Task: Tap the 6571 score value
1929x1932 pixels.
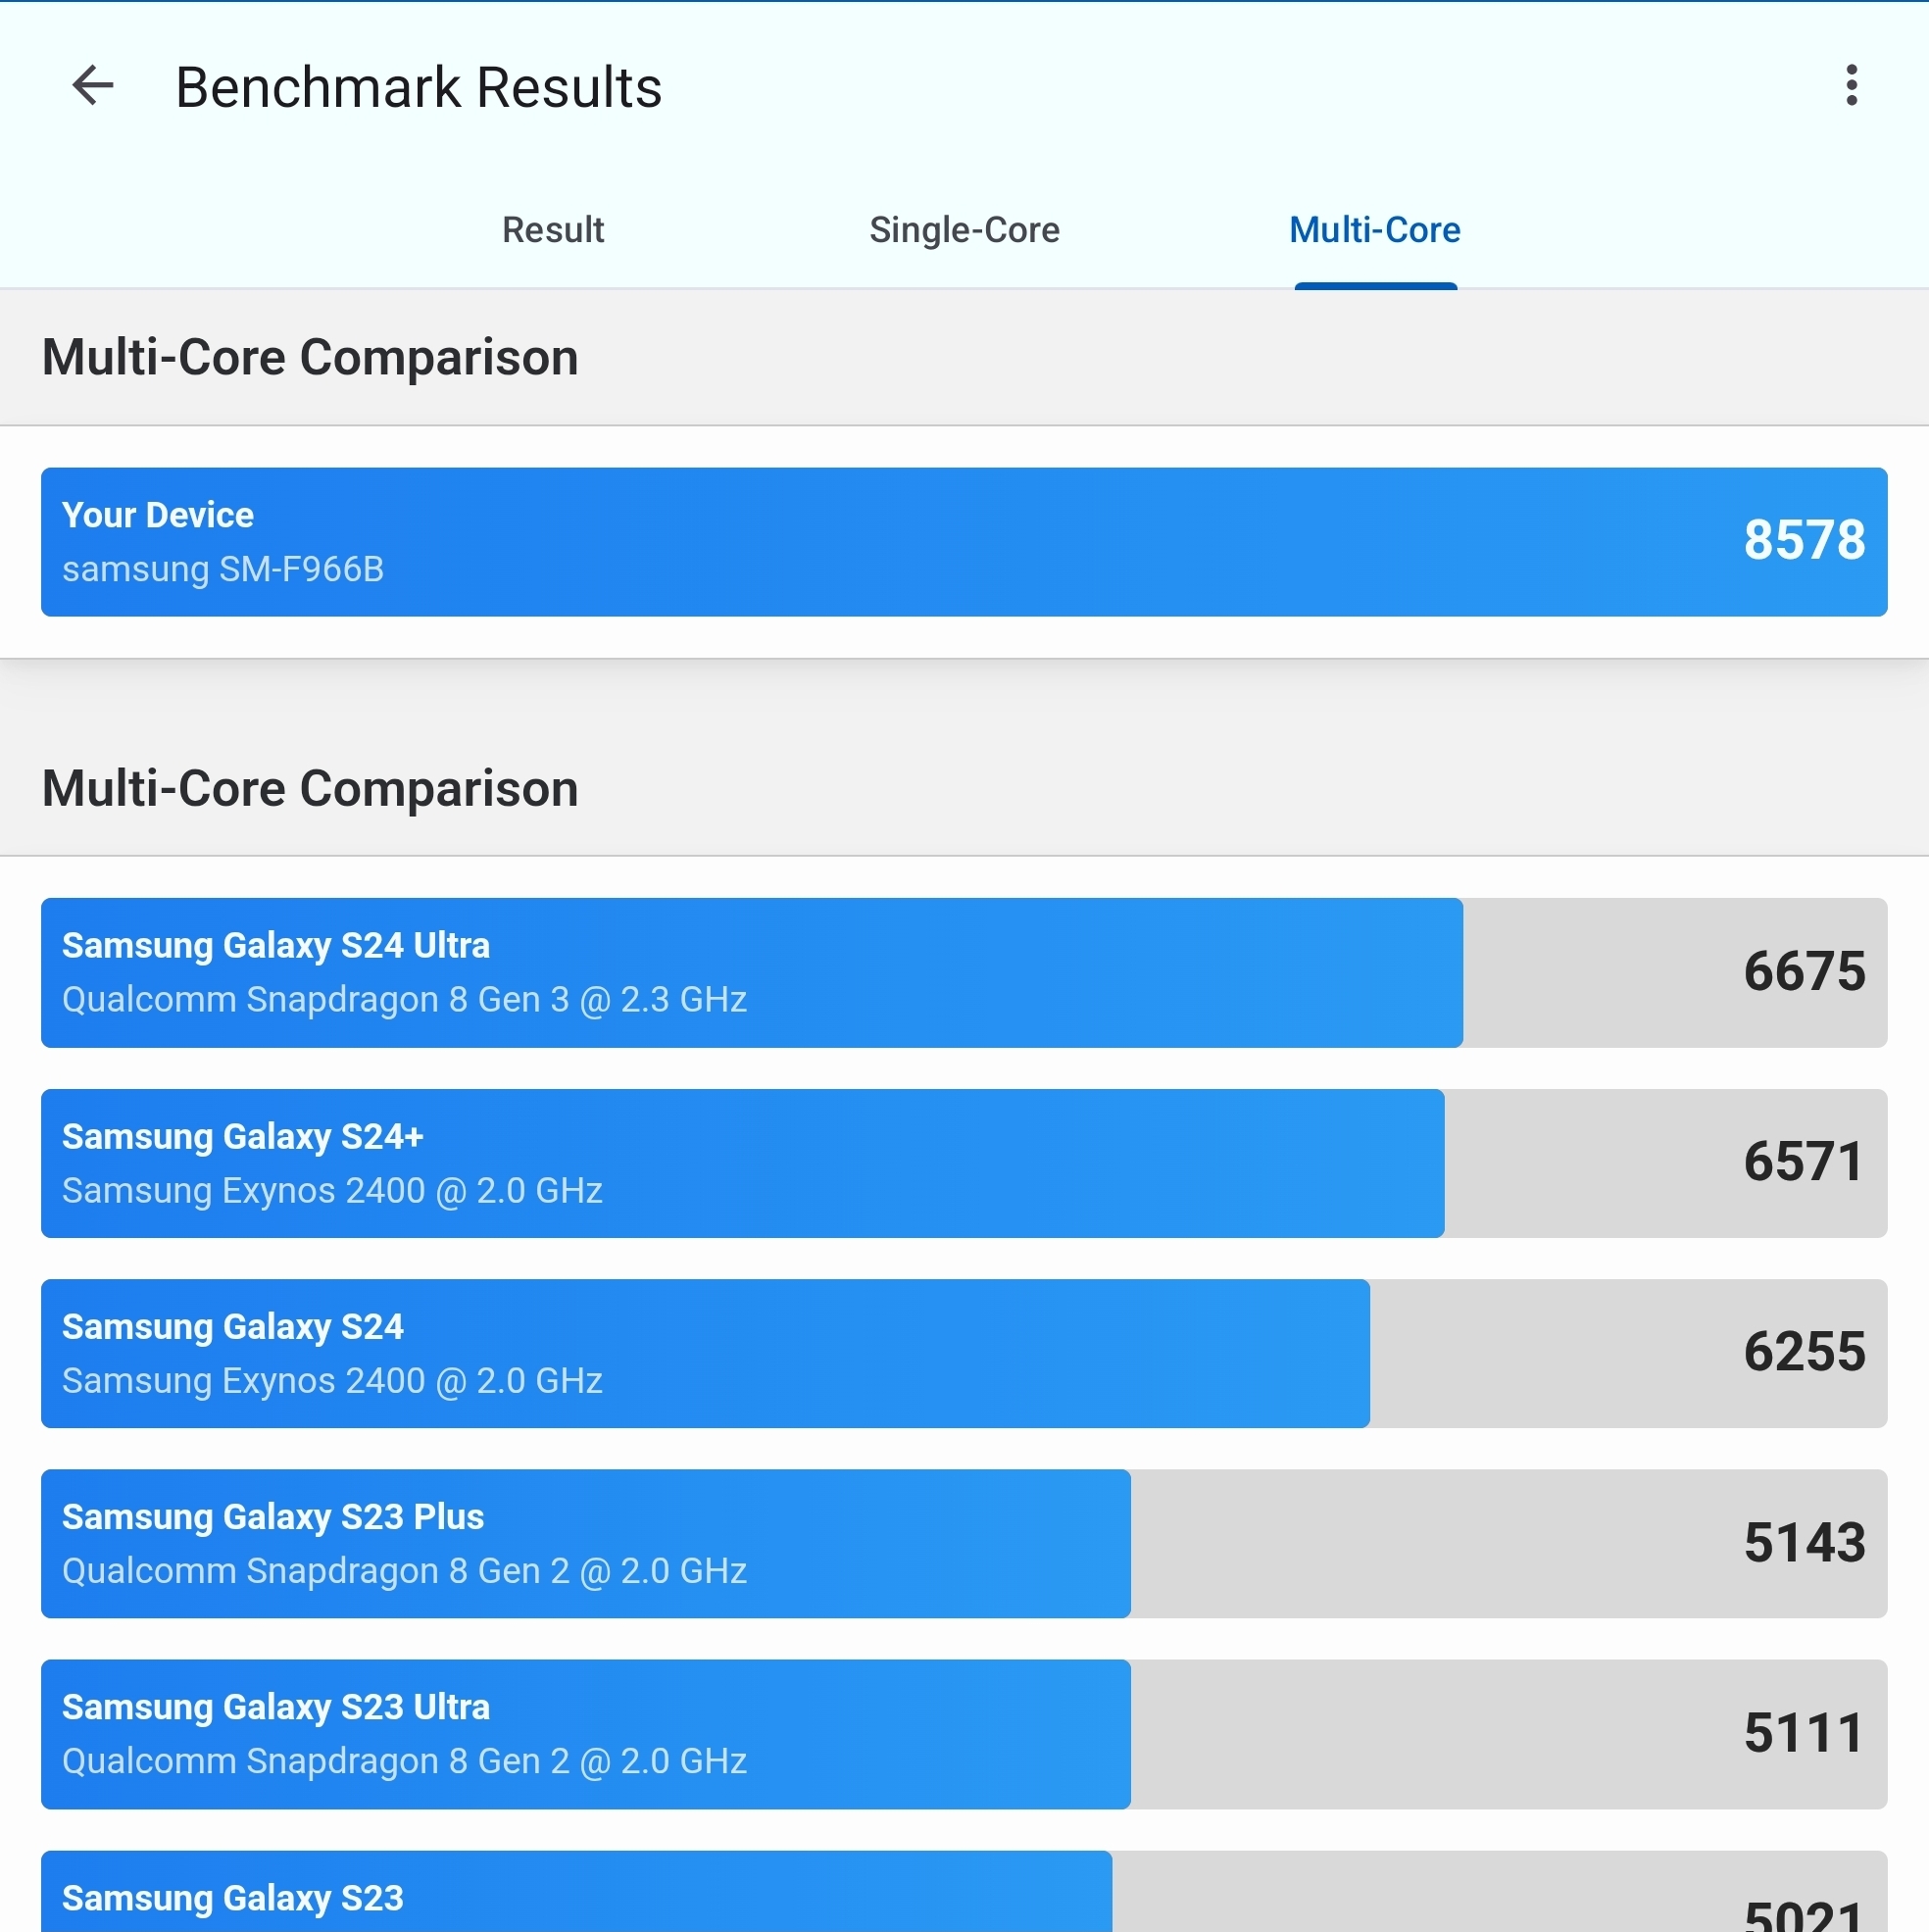Action: tap(1804, 1162)
